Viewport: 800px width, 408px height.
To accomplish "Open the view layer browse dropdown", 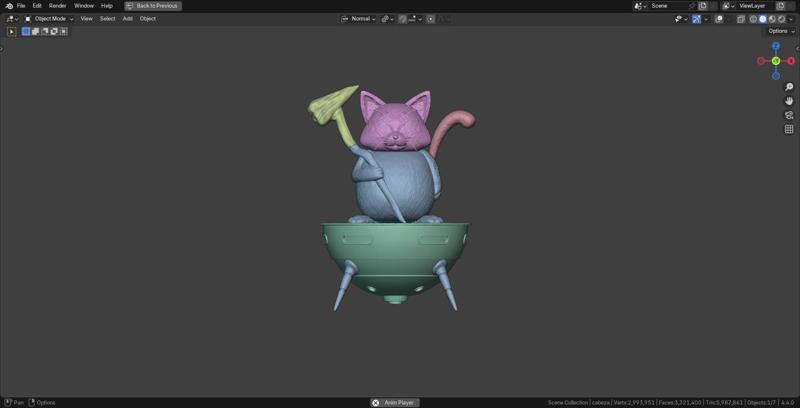I will click(x=730, y=6).
